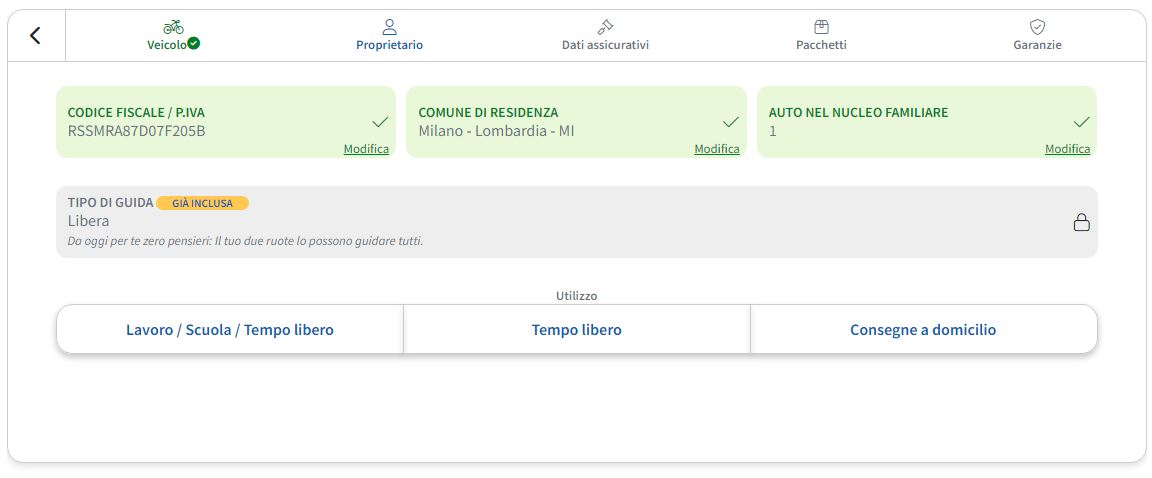Click the checkmark in the Codice Fiscale card

point(380,122)
